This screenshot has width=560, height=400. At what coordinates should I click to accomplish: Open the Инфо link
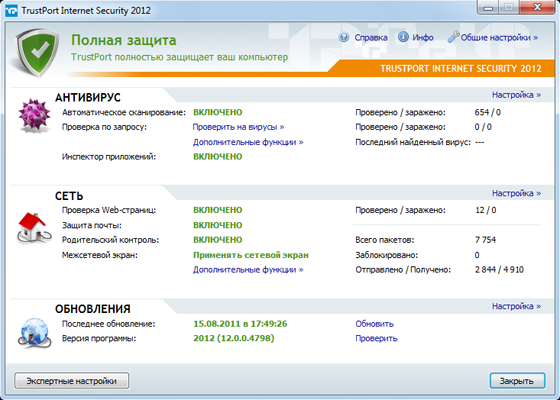coord(423,38)
